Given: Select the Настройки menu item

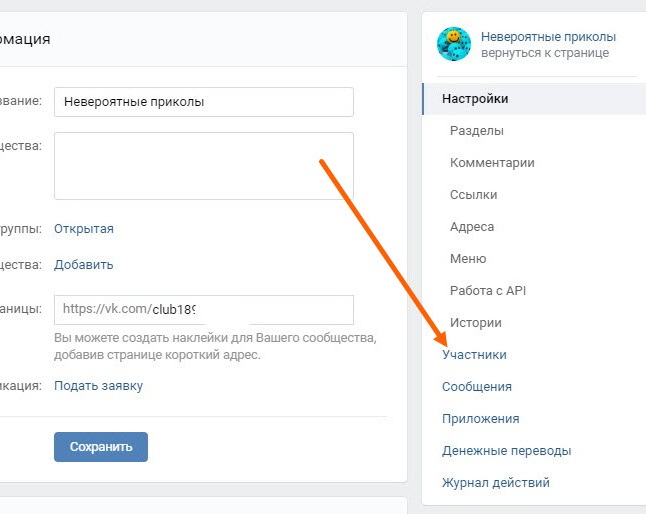Looking at the screenshot, I should [x=475, y=99].
